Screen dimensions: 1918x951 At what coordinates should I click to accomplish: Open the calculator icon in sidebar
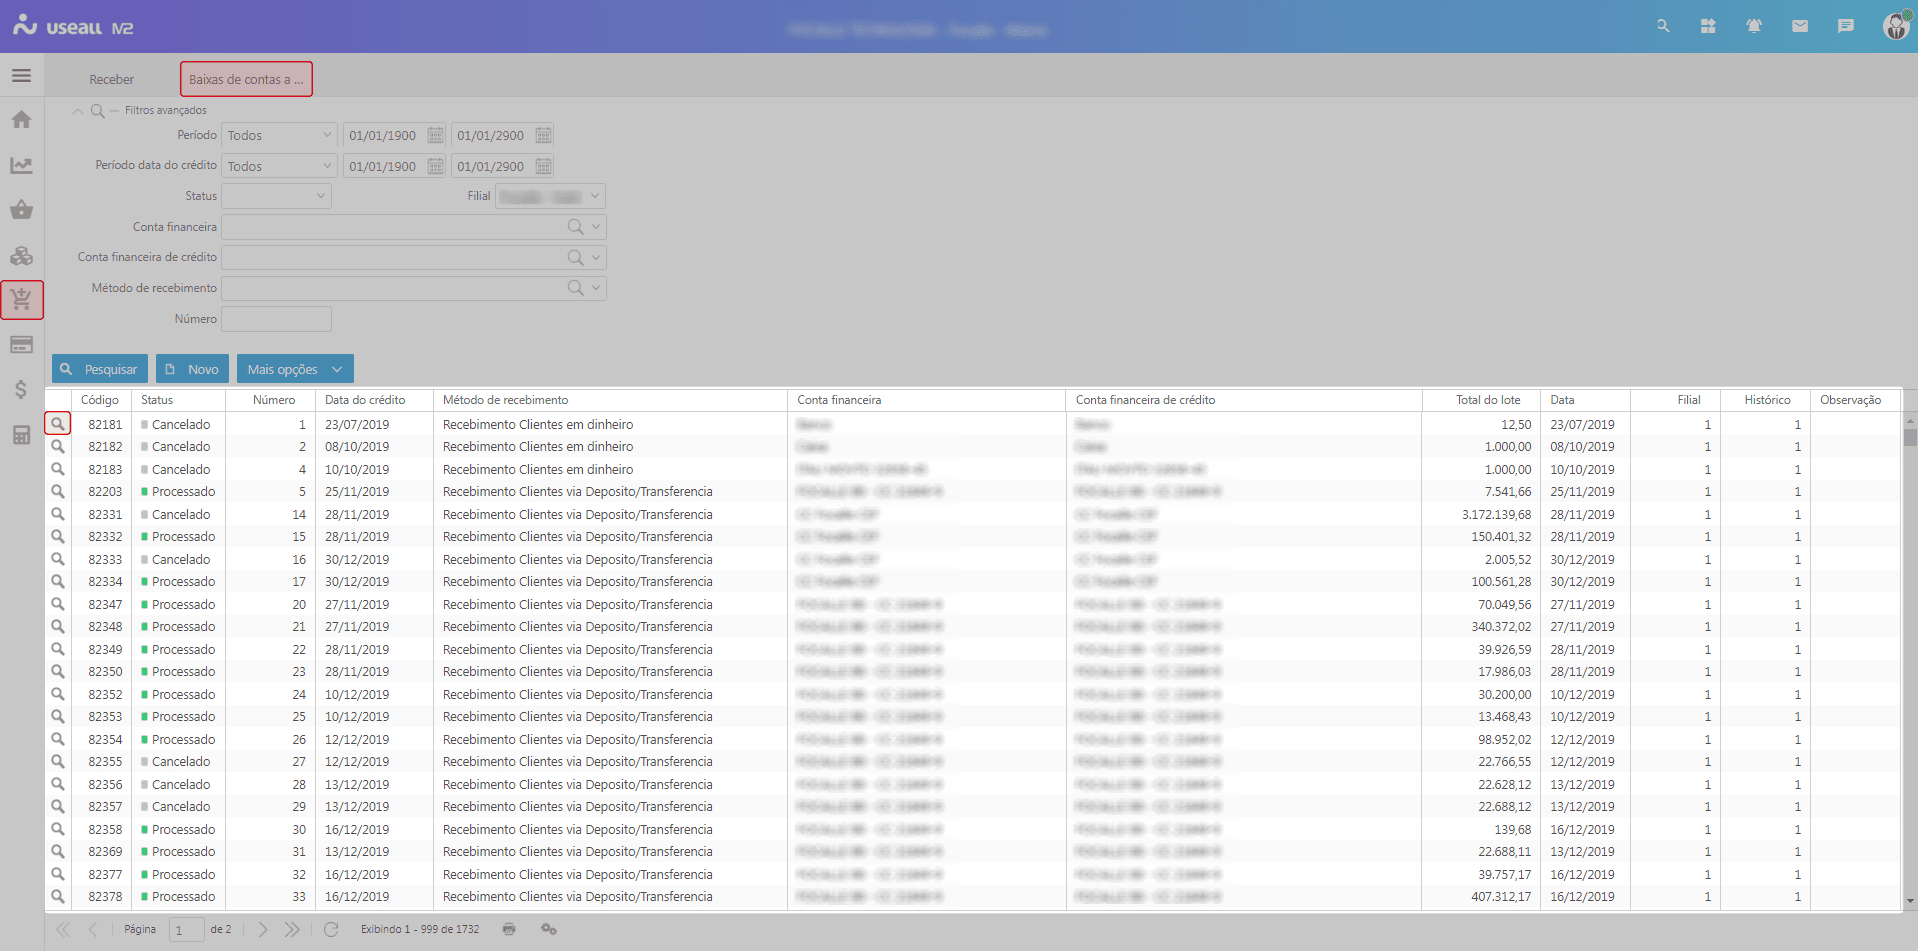coord(21,435)
